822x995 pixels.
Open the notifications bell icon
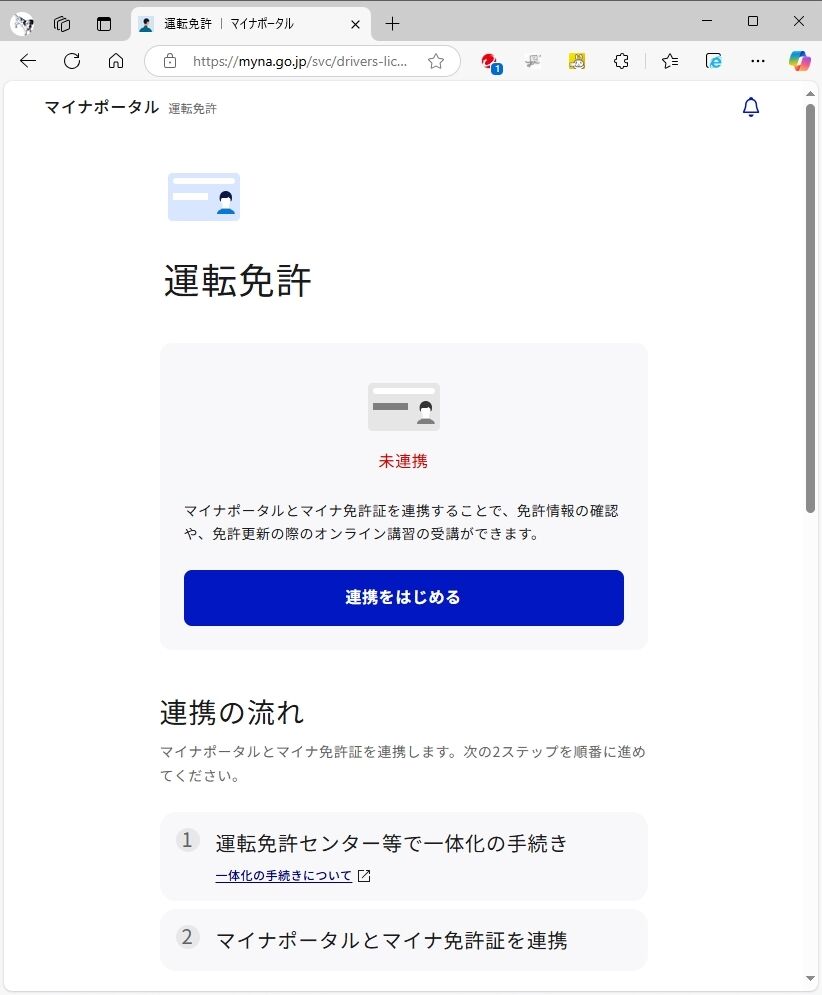751,107
